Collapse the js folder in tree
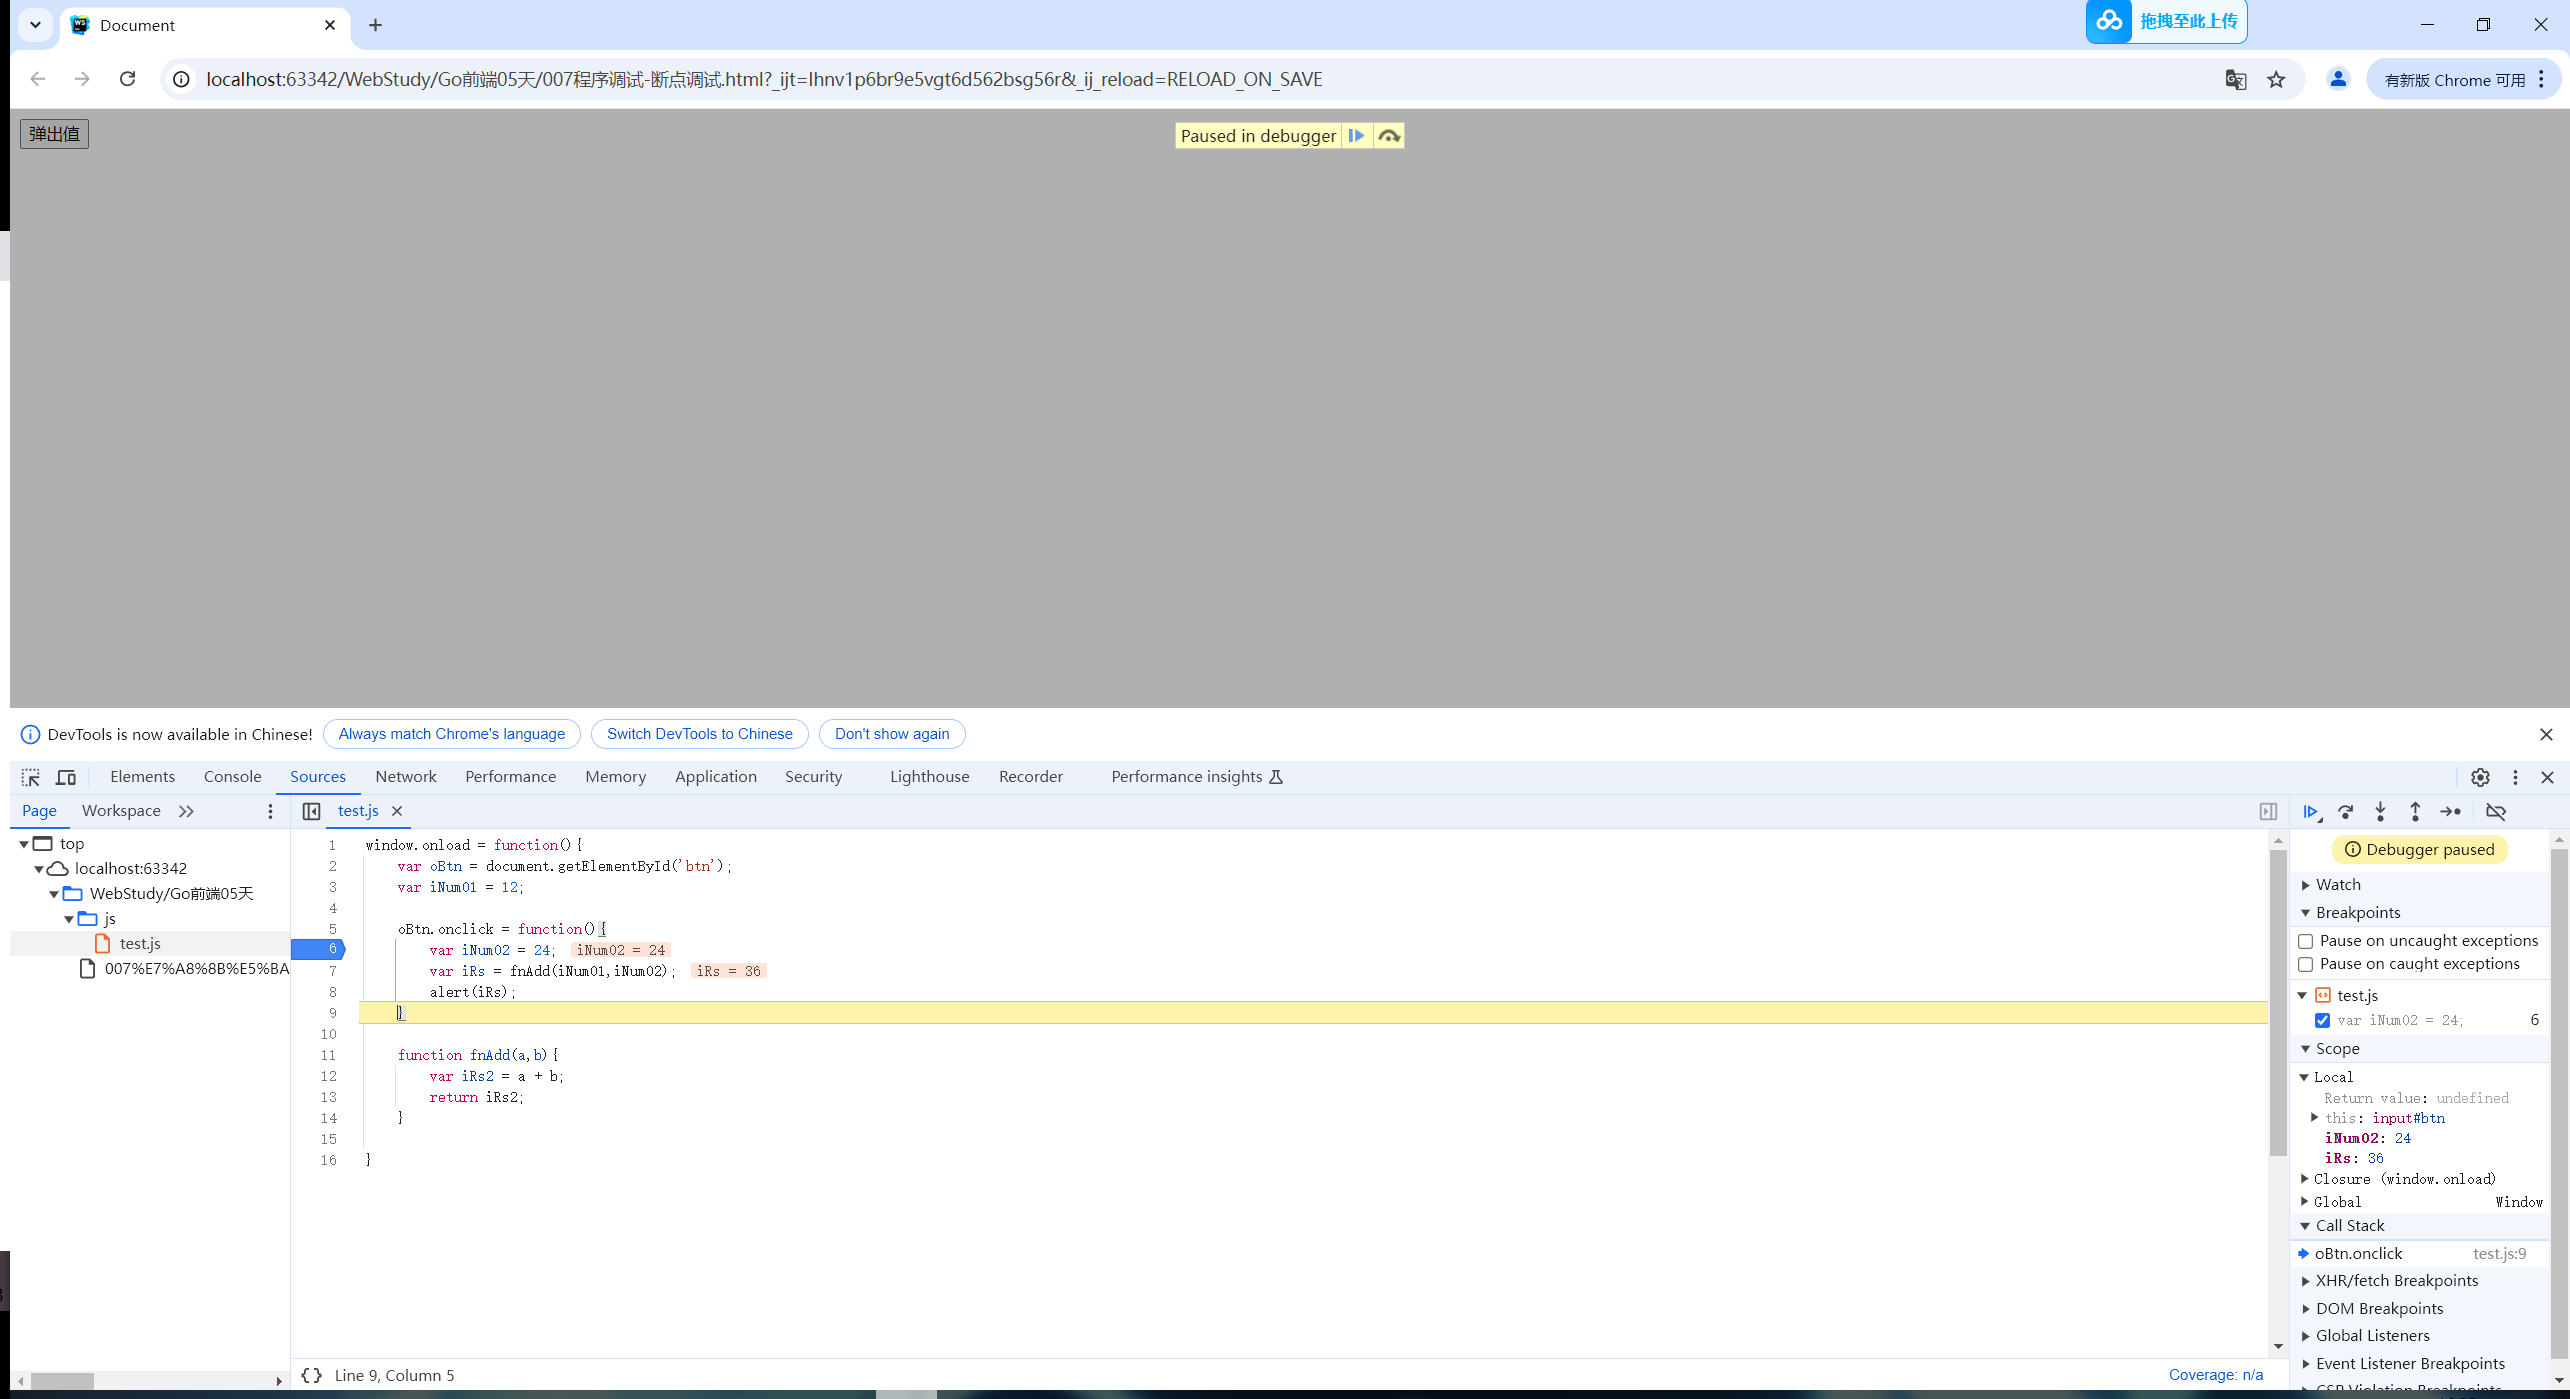The height and width of the screenshot is (1399, 2570). [x=69, y=919]
